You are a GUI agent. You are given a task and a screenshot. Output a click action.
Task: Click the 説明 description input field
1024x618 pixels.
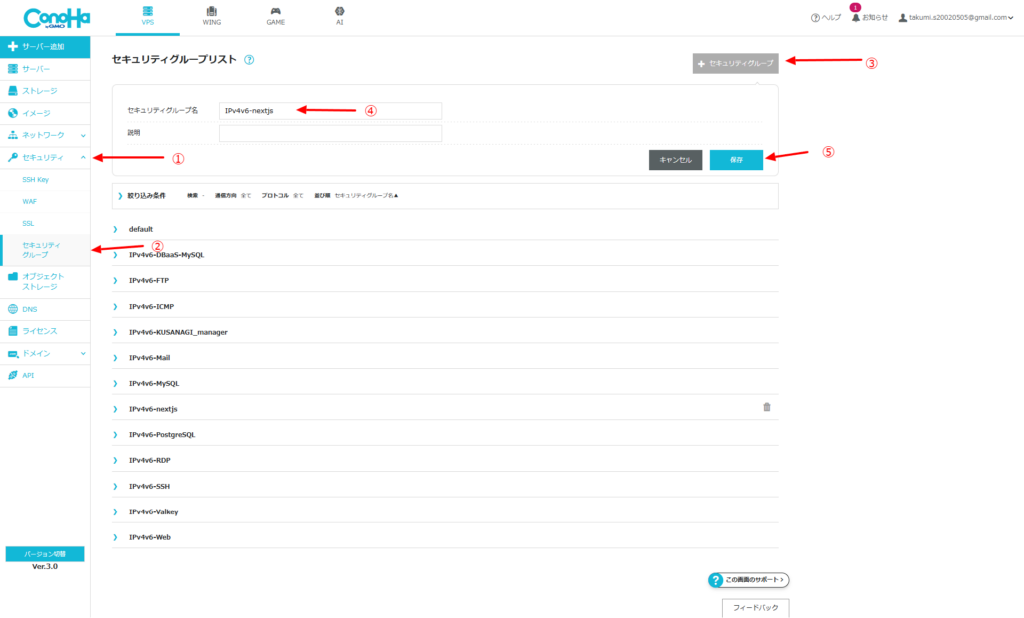click(330, 133)
